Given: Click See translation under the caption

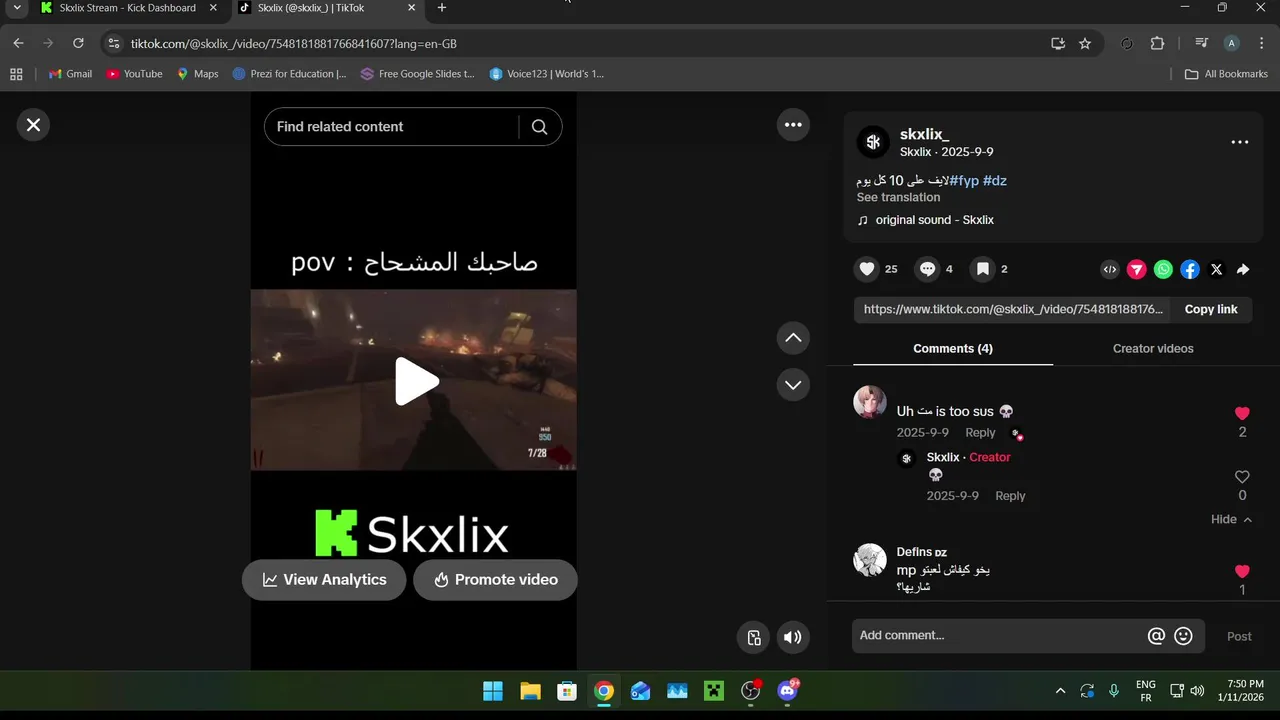Looking at the screenshot, I should [898, 197].
